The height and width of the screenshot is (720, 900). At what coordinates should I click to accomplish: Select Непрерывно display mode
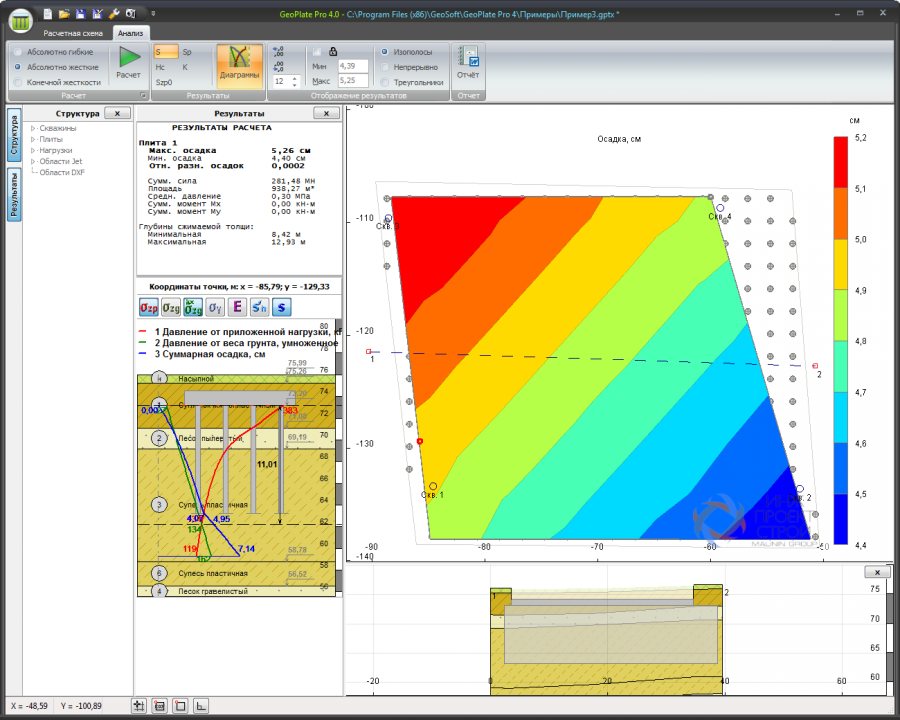click(409, 67)
